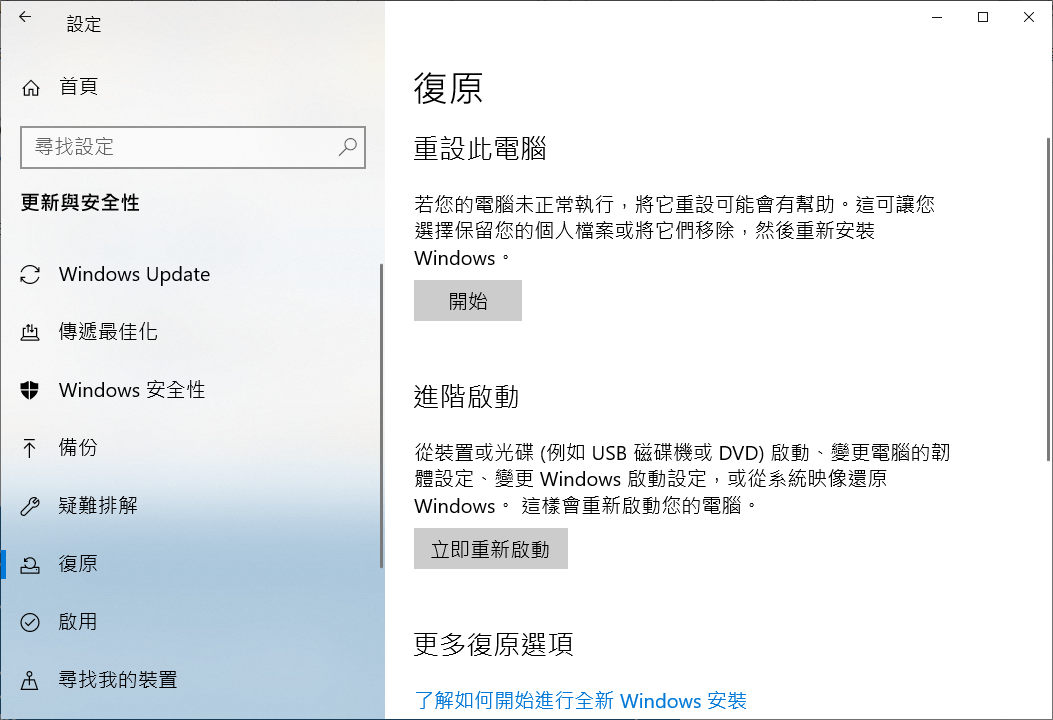Screen dimensions: 1053x720
Task: Click the 更新與安全性 section title
Action: (x=80, y=202)
